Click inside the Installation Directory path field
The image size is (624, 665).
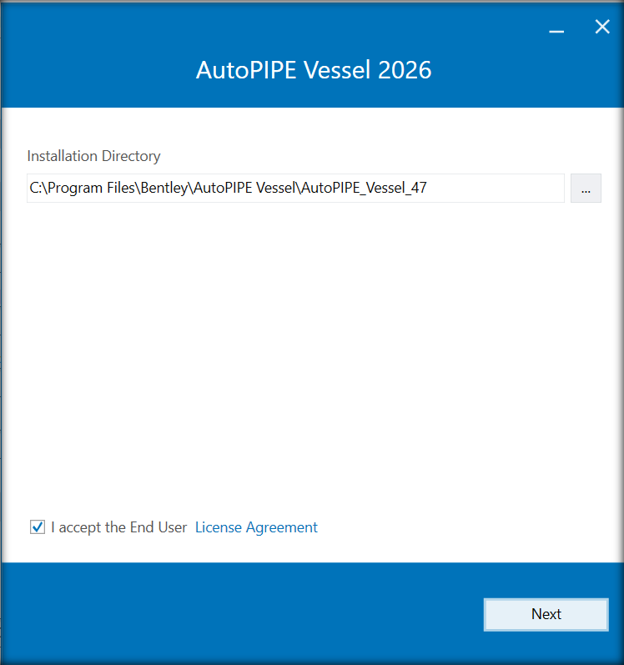coord(296,188)
